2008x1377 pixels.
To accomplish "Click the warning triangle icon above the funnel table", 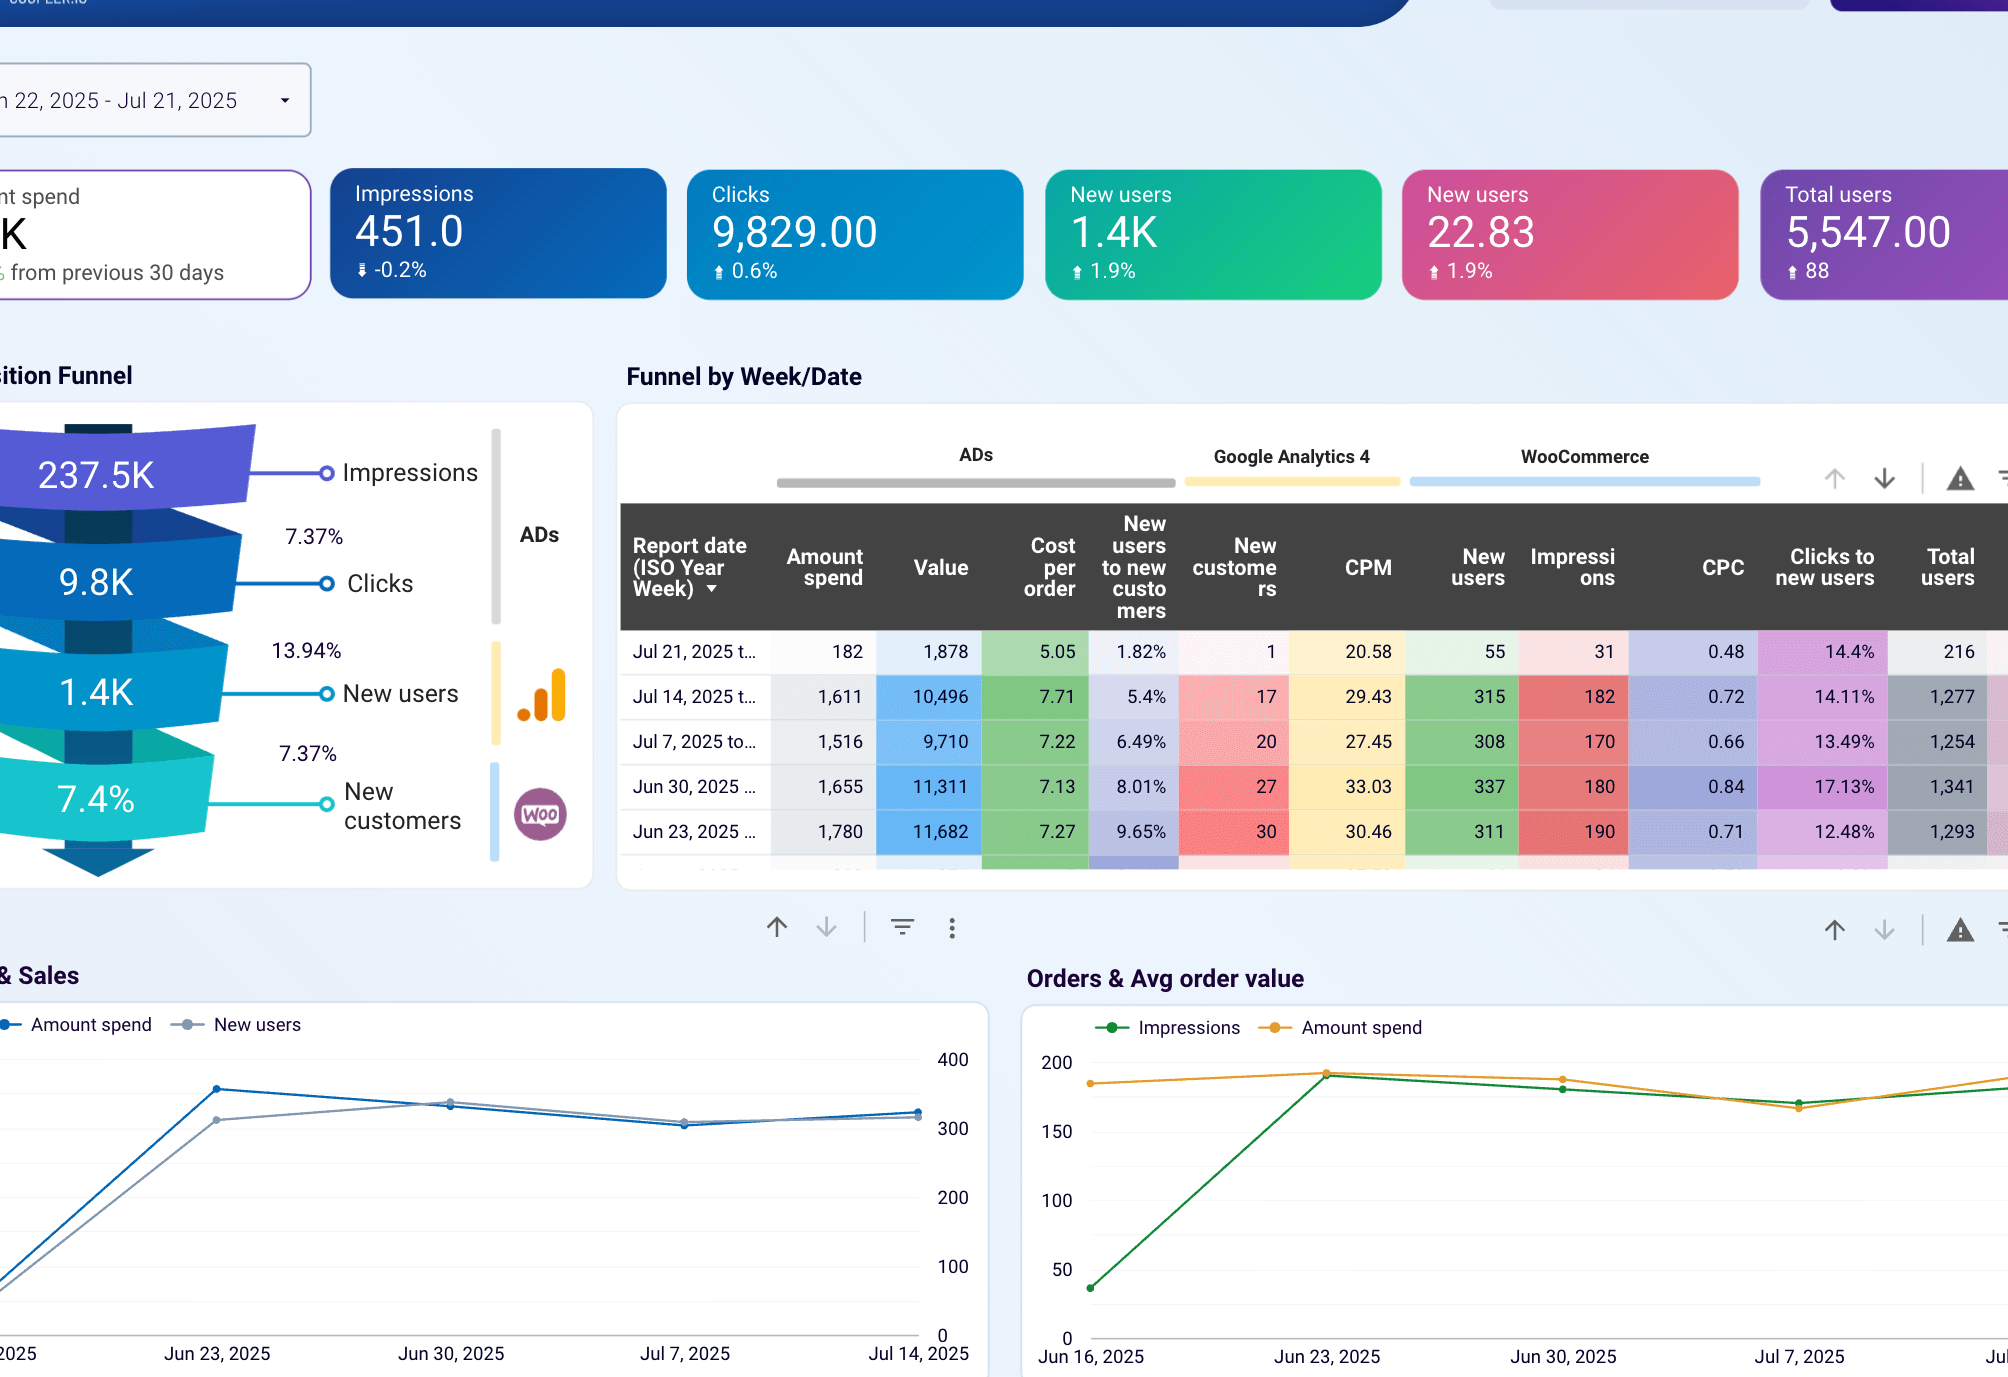I will pyautogui.click(x=1960, y=479).
